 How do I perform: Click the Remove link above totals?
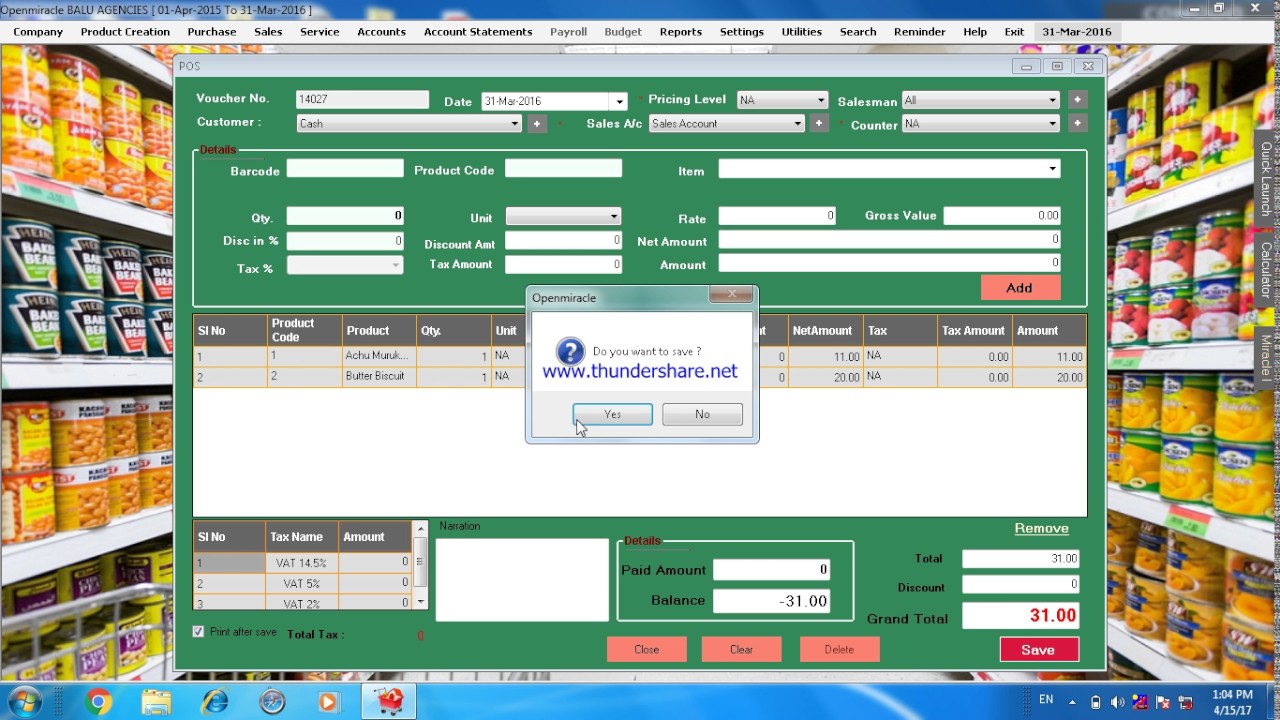pos(1042,528)
